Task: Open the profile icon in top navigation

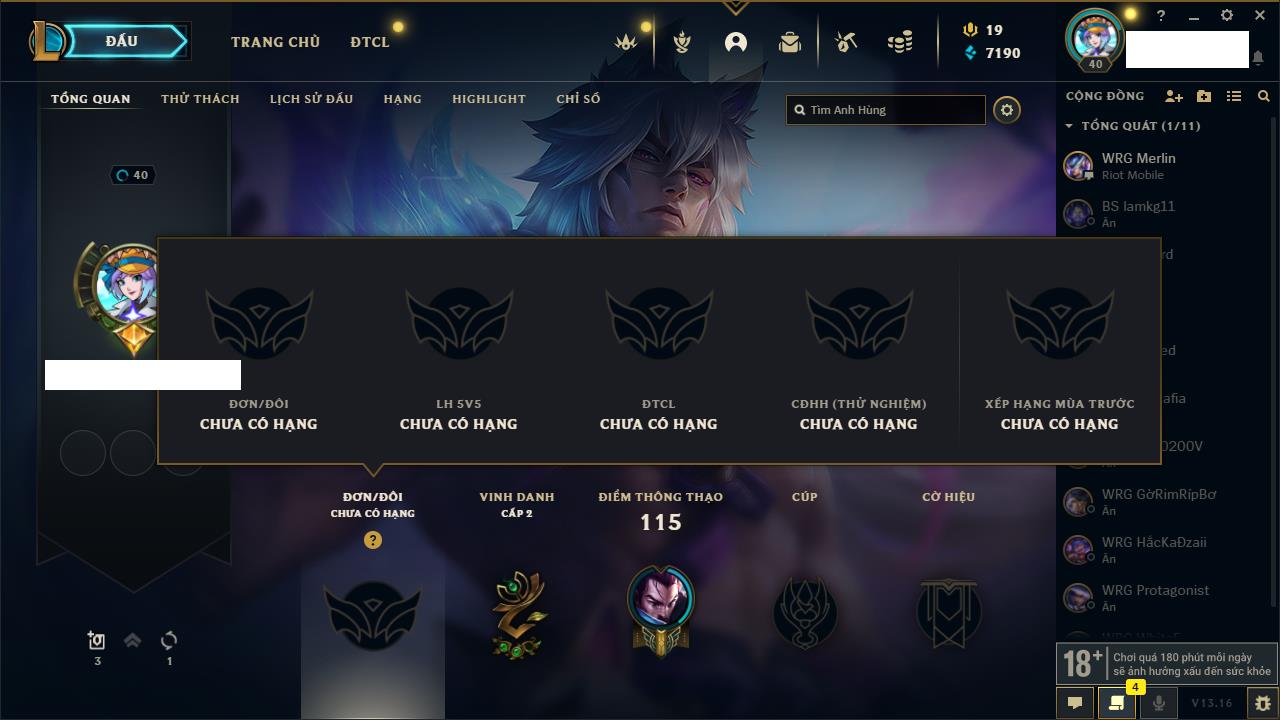Action: 736,42
